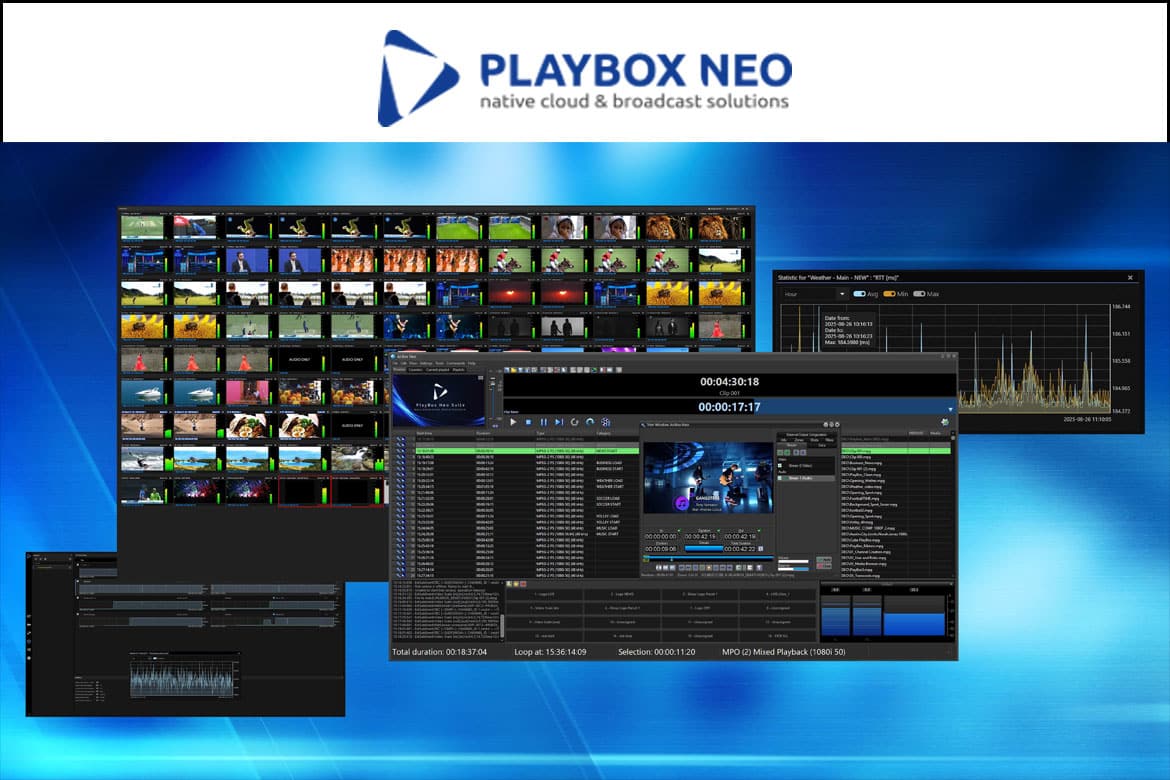Toggle the Avg series switch in Statistic window
This screenshot has width=1170, height=780.
point(860,294)
